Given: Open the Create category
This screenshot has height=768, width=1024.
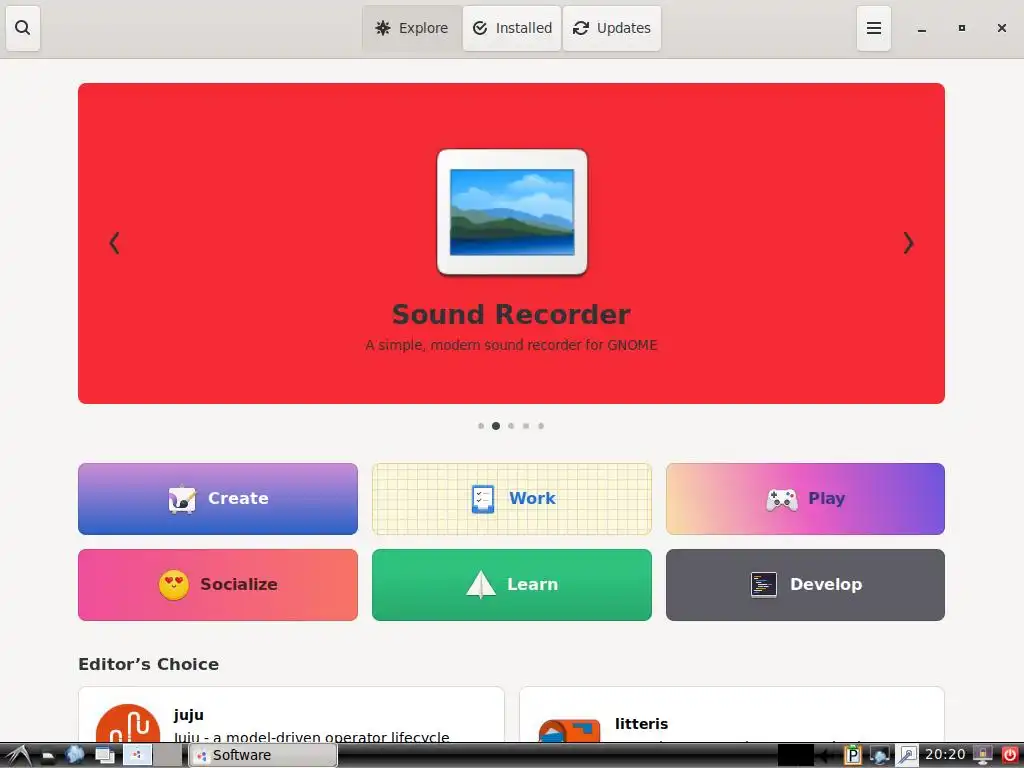Looking at the screenshot, I should (218, 499).
